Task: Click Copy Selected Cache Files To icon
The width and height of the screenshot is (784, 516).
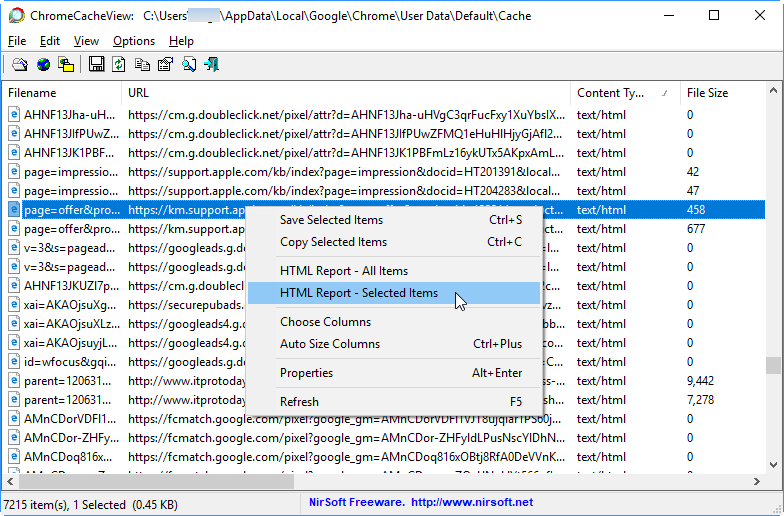Action: [x=66, y=64]
